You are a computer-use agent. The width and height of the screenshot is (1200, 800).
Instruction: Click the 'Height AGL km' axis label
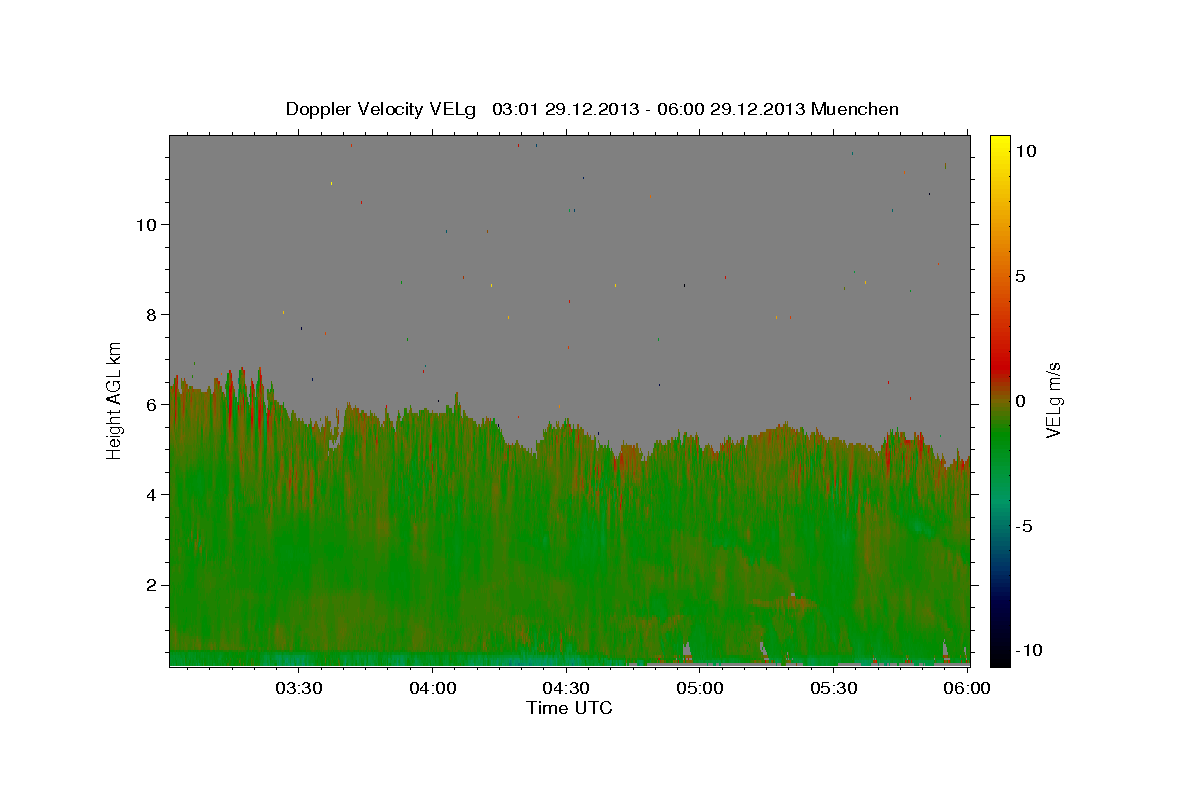[x=115, y=400]
